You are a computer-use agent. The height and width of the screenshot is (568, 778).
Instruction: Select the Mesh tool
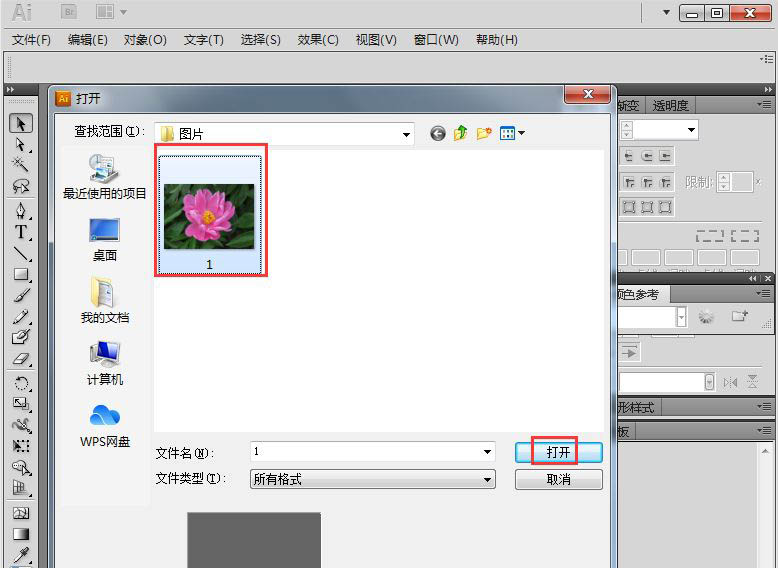pos(21,512)
